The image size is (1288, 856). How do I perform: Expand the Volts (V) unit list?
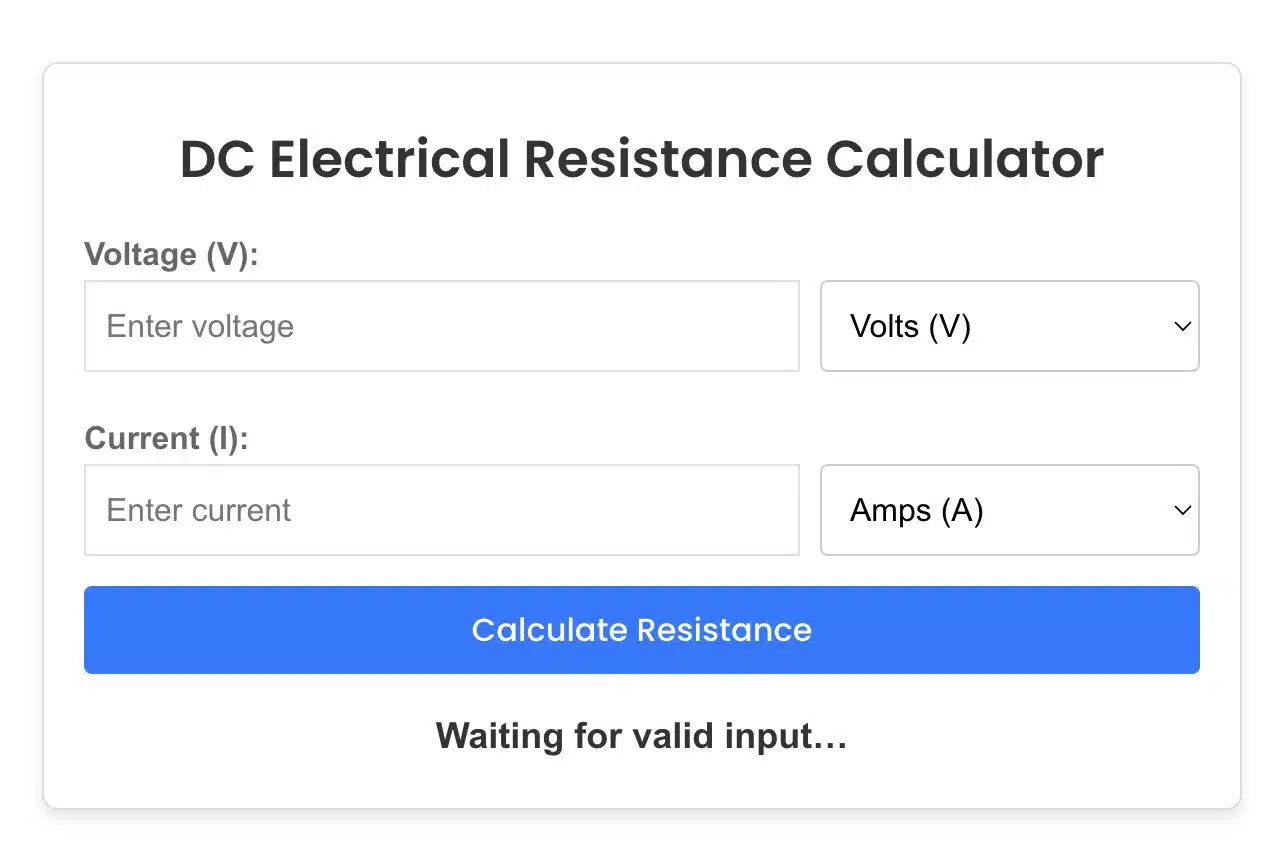point(1008,326)
